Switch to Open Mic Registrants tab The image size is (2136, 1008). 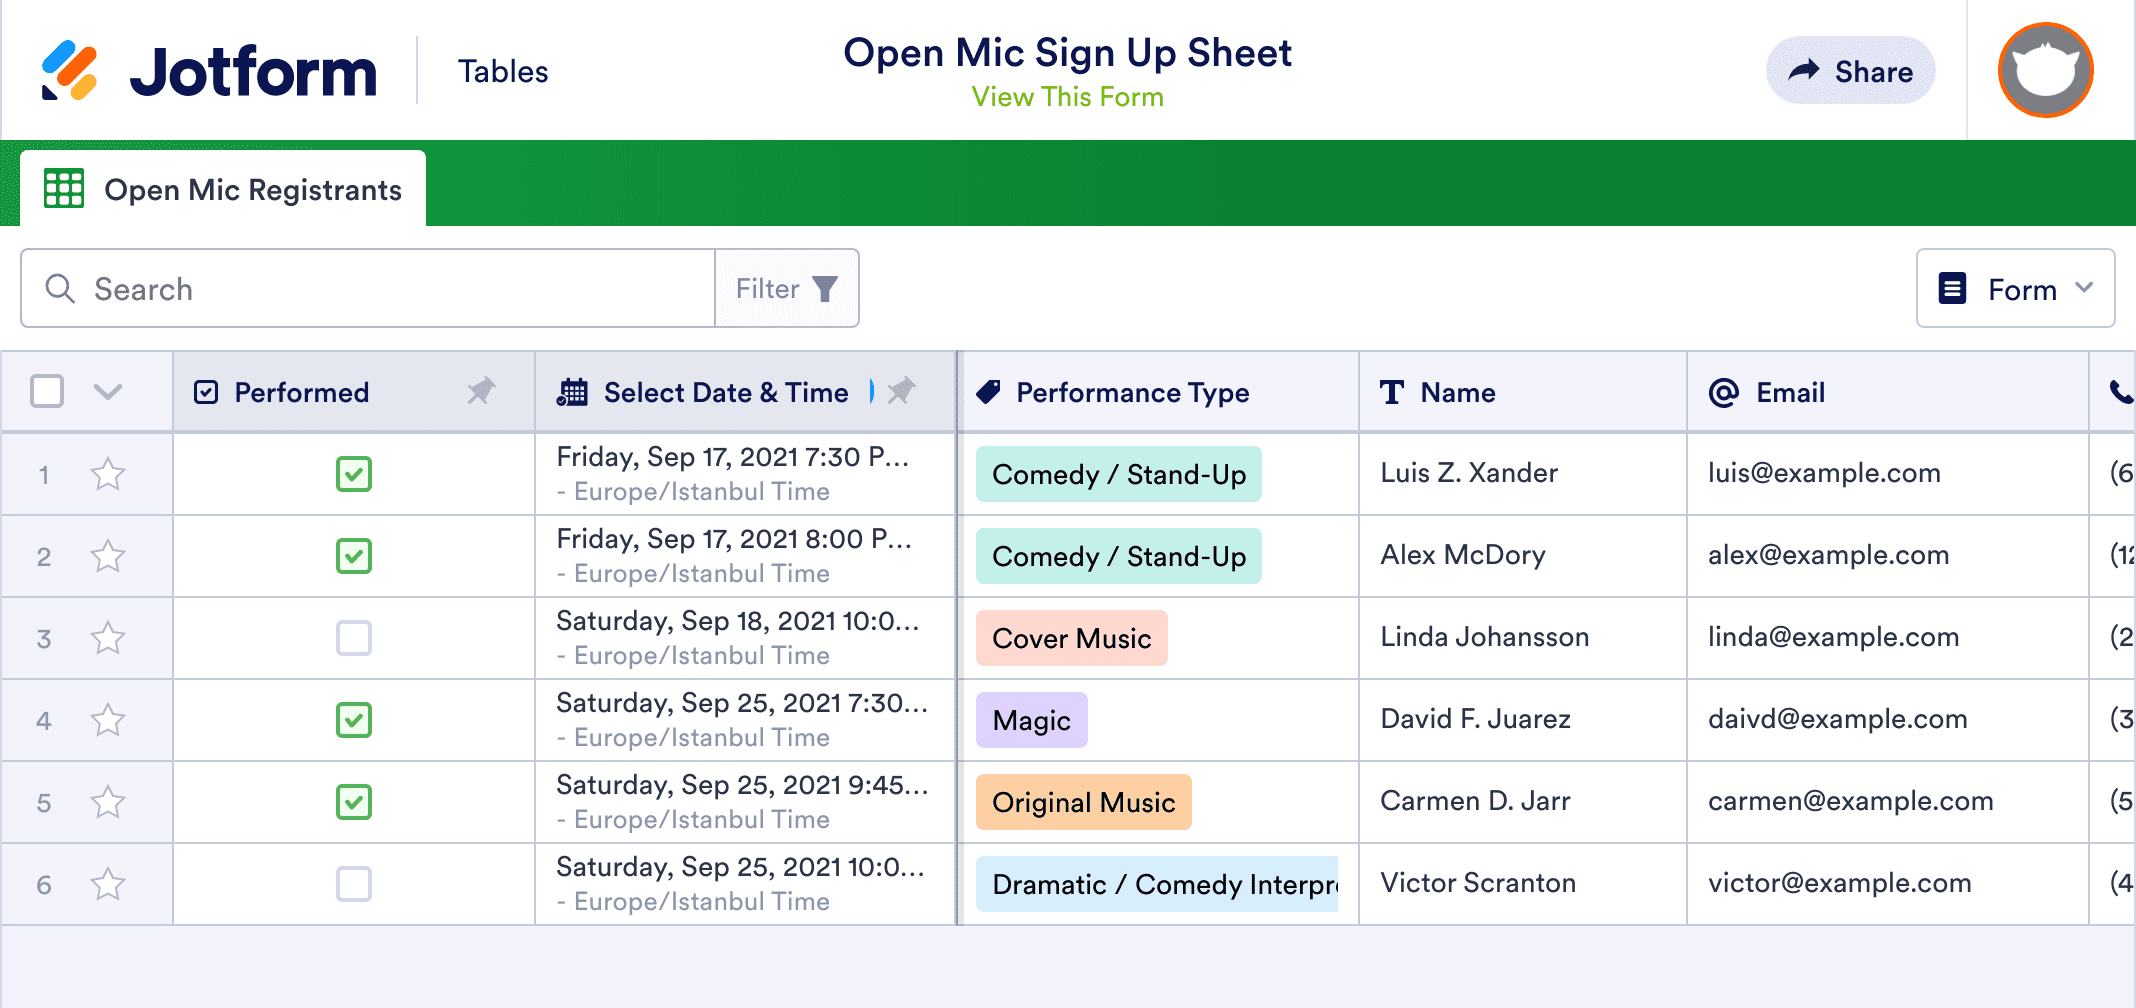pos(224,189)
